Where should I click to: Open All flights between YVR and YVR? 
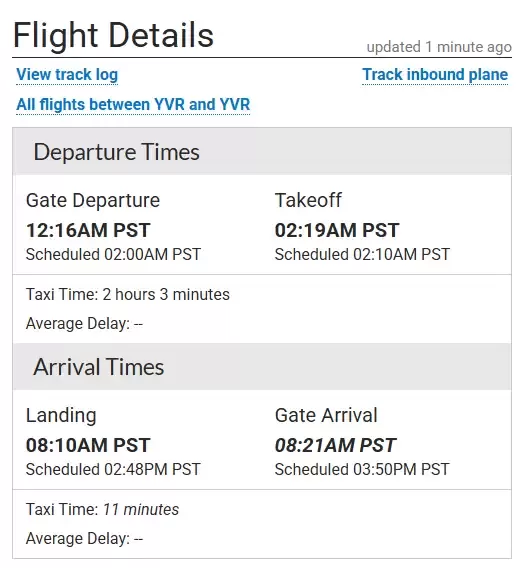click(x=133, y=104)
